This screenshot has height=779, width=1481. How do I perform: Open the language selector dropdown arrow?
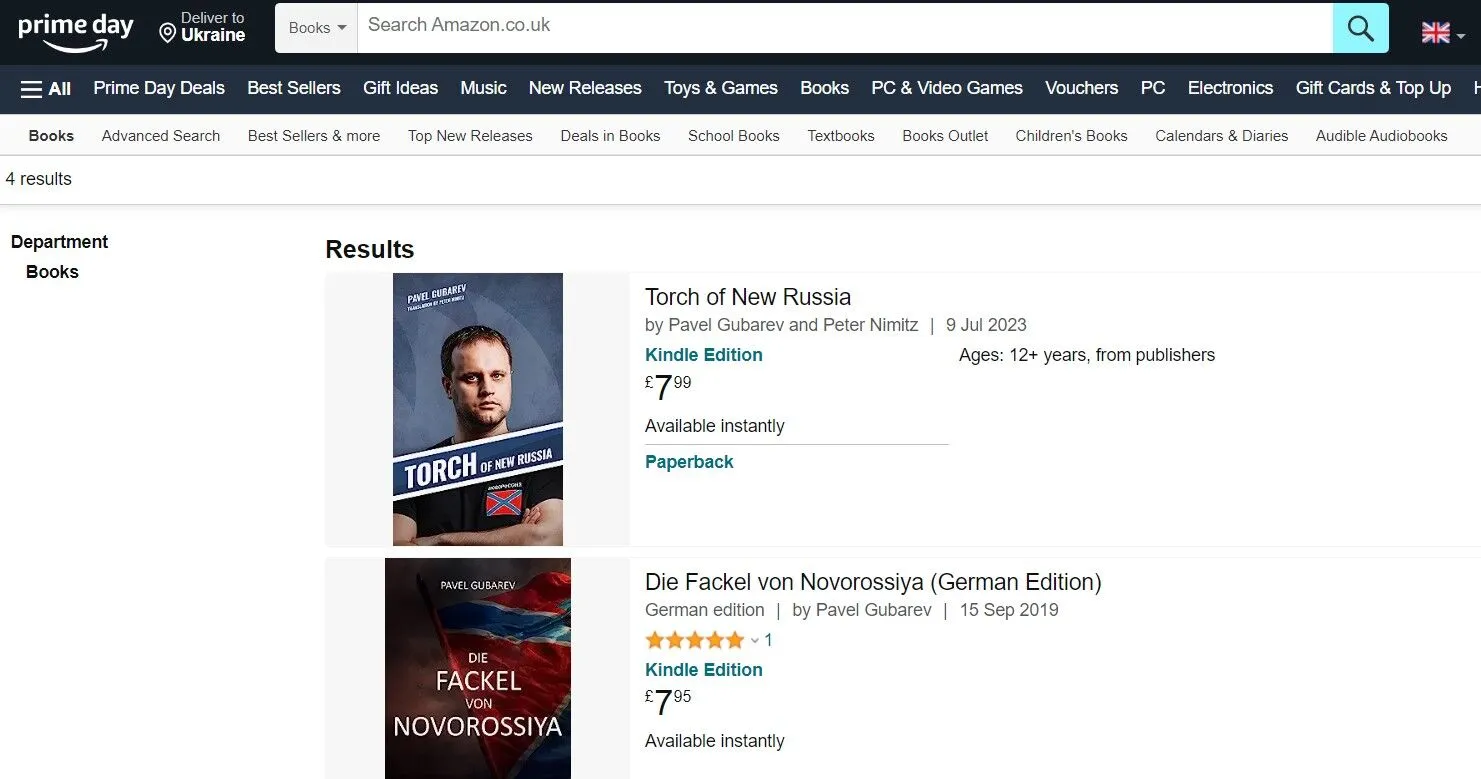coord(1461,36)
